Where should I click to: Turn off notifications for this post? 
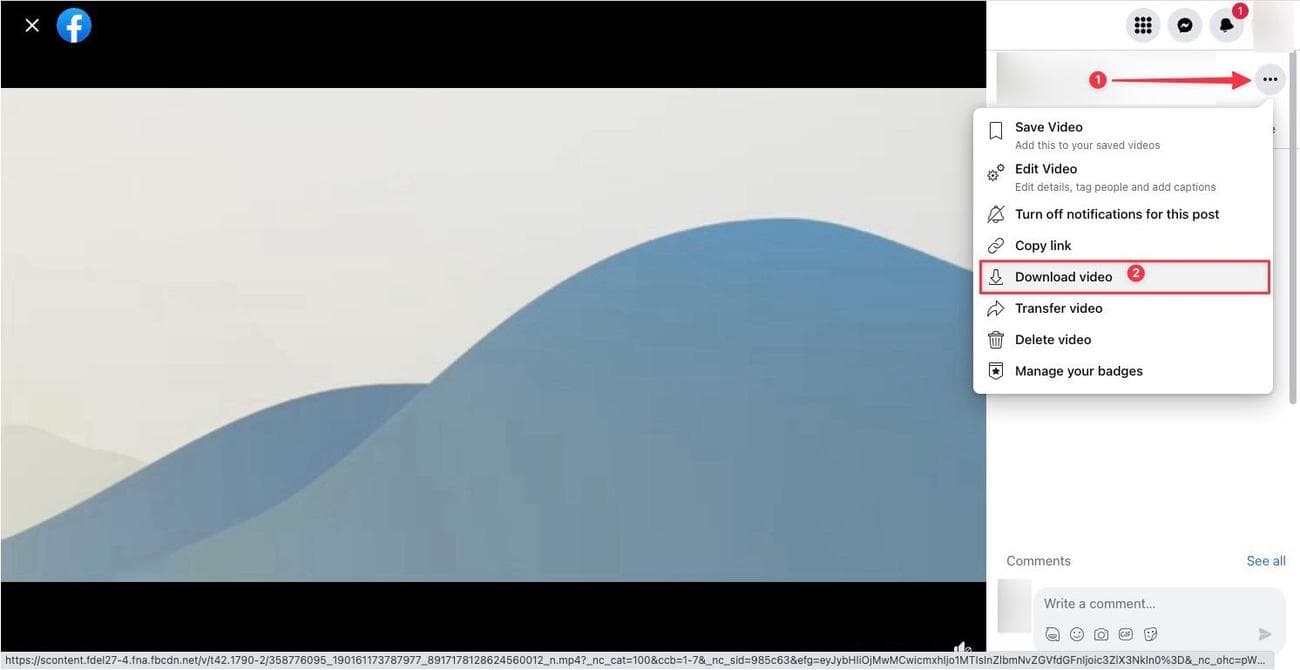(1116, 214)
